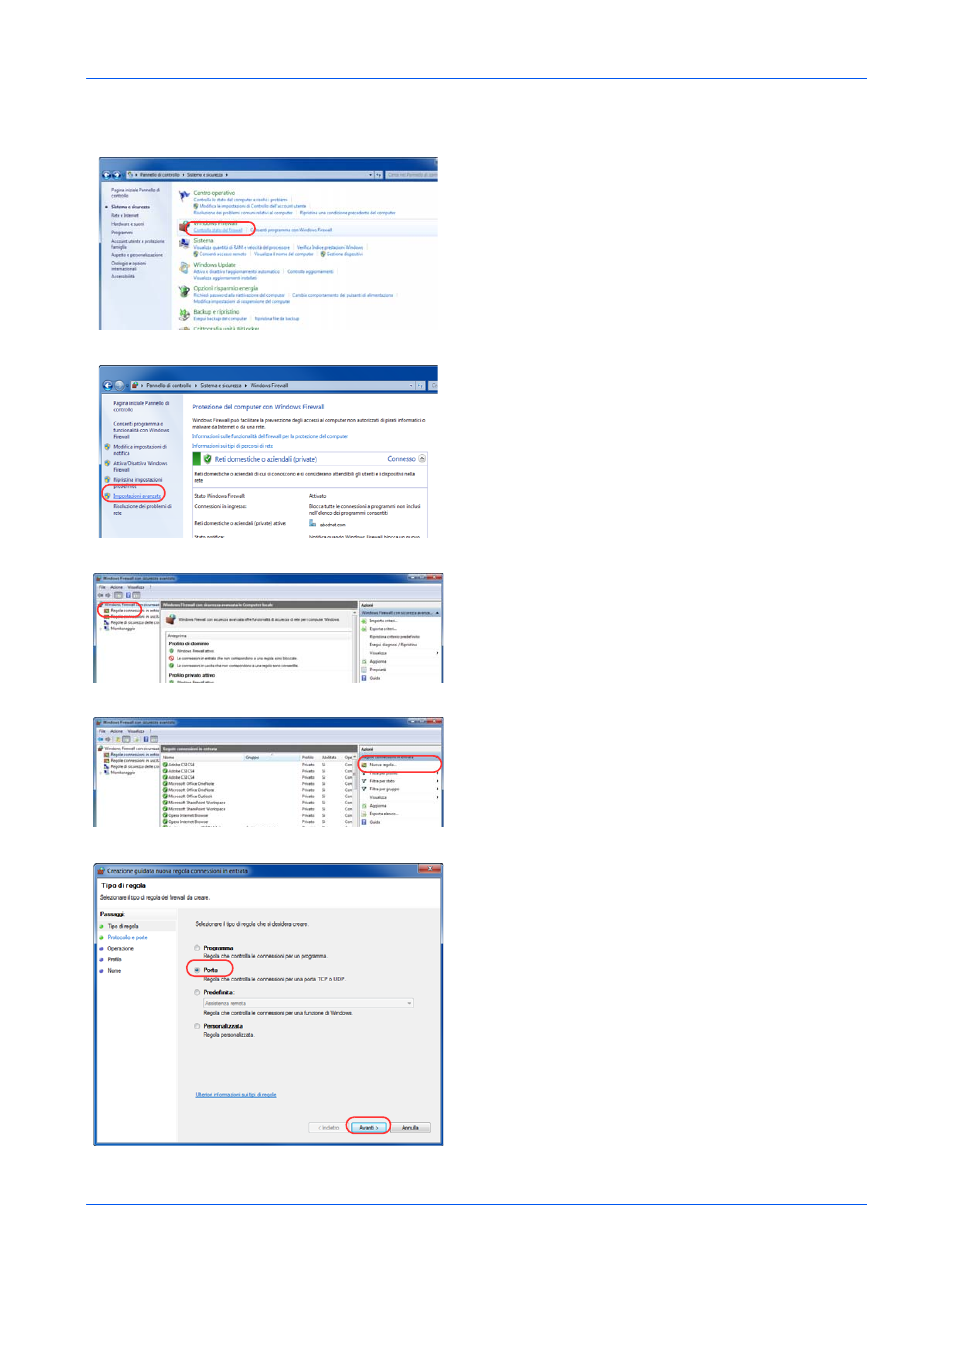
Task: Collapse Azioni pane header in overview window
Action: pos(438,613)
